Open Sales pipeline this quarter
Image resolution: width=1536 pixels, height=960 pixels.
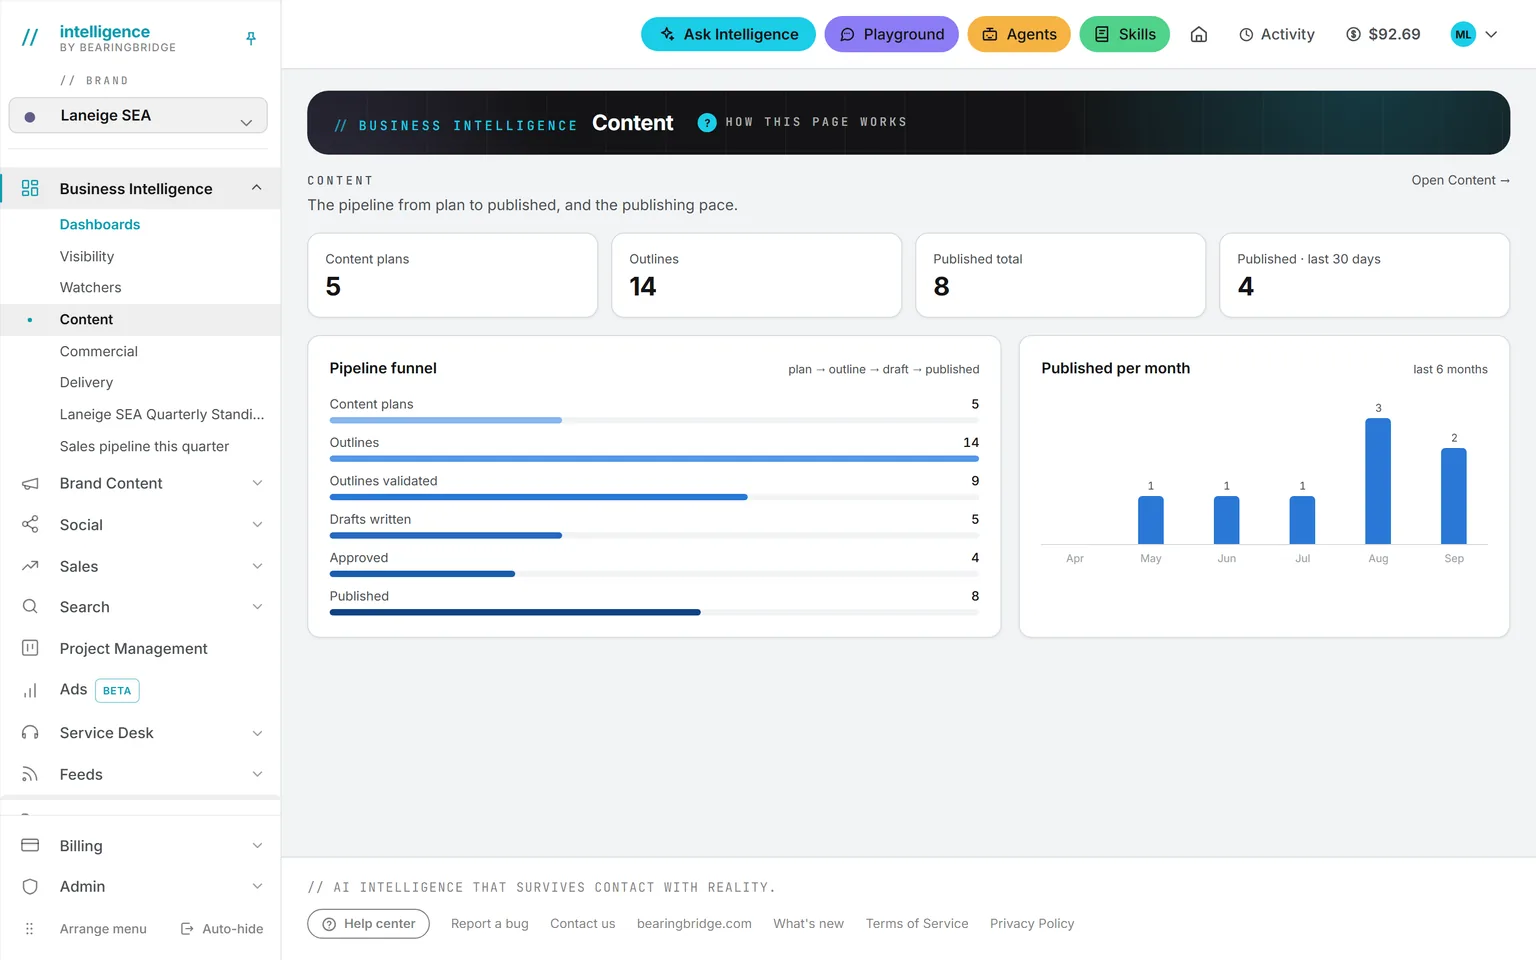144,446
